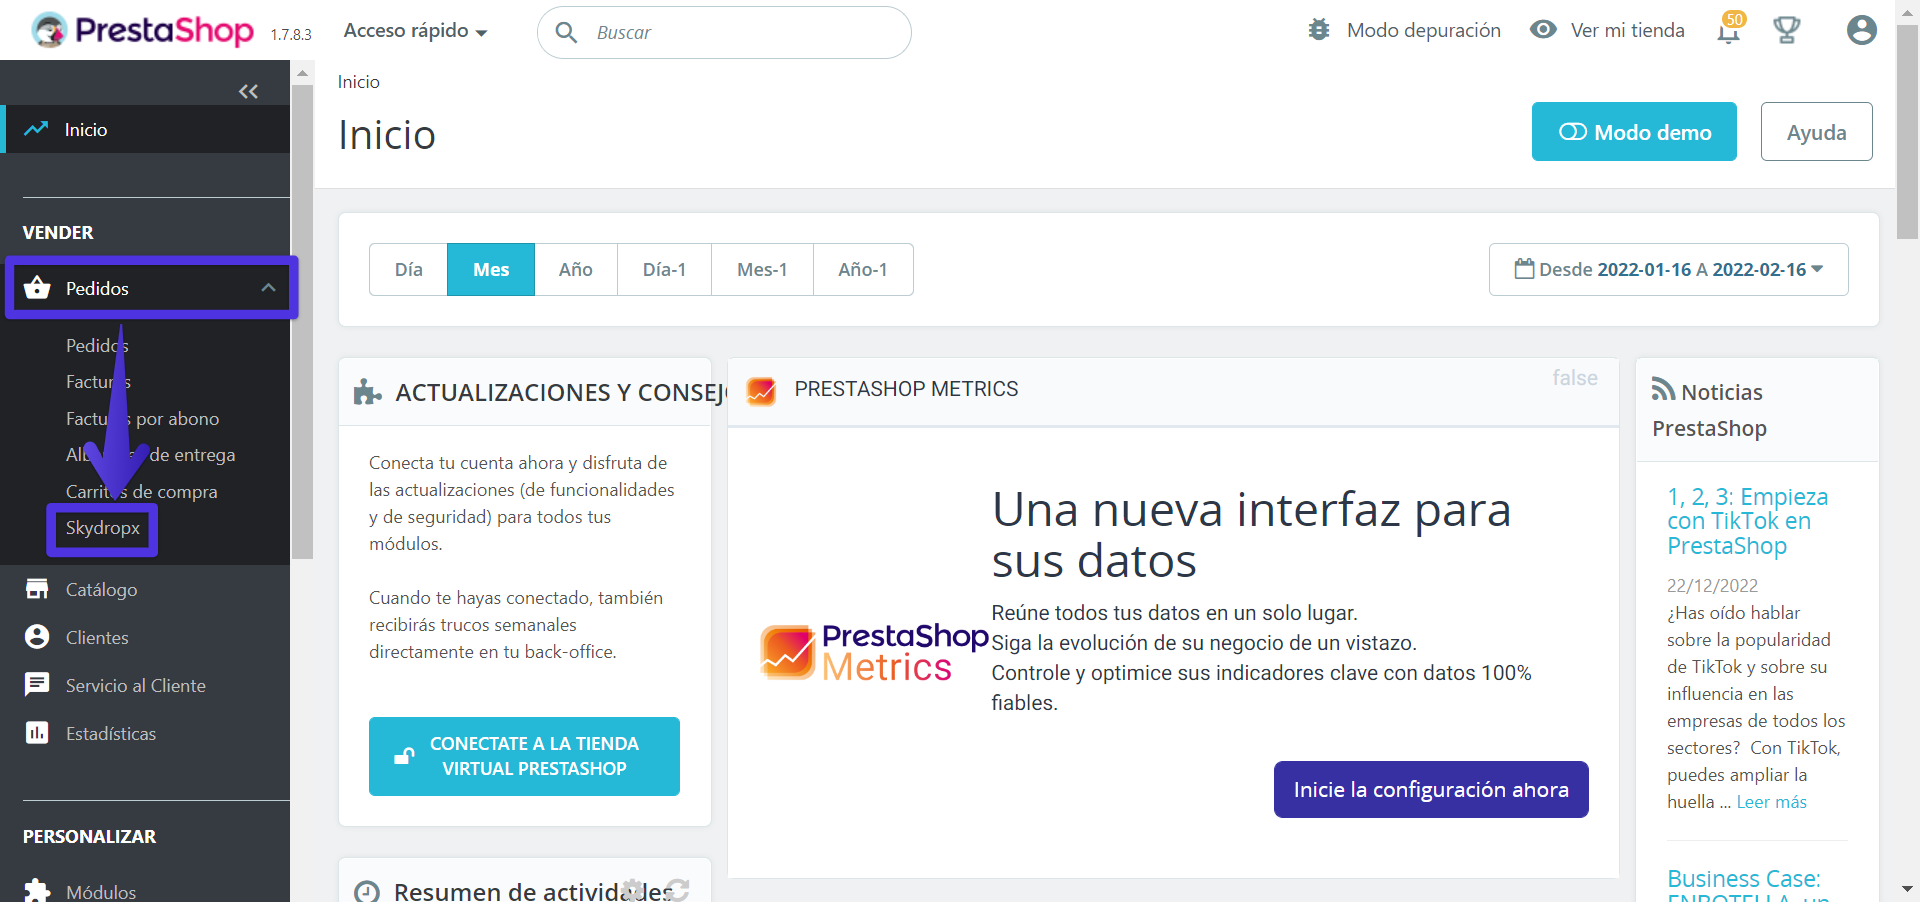This screenshot has height=902, width=1920.
Task: Open Facturas por abono submenu item
Action: tap(142, 418)
